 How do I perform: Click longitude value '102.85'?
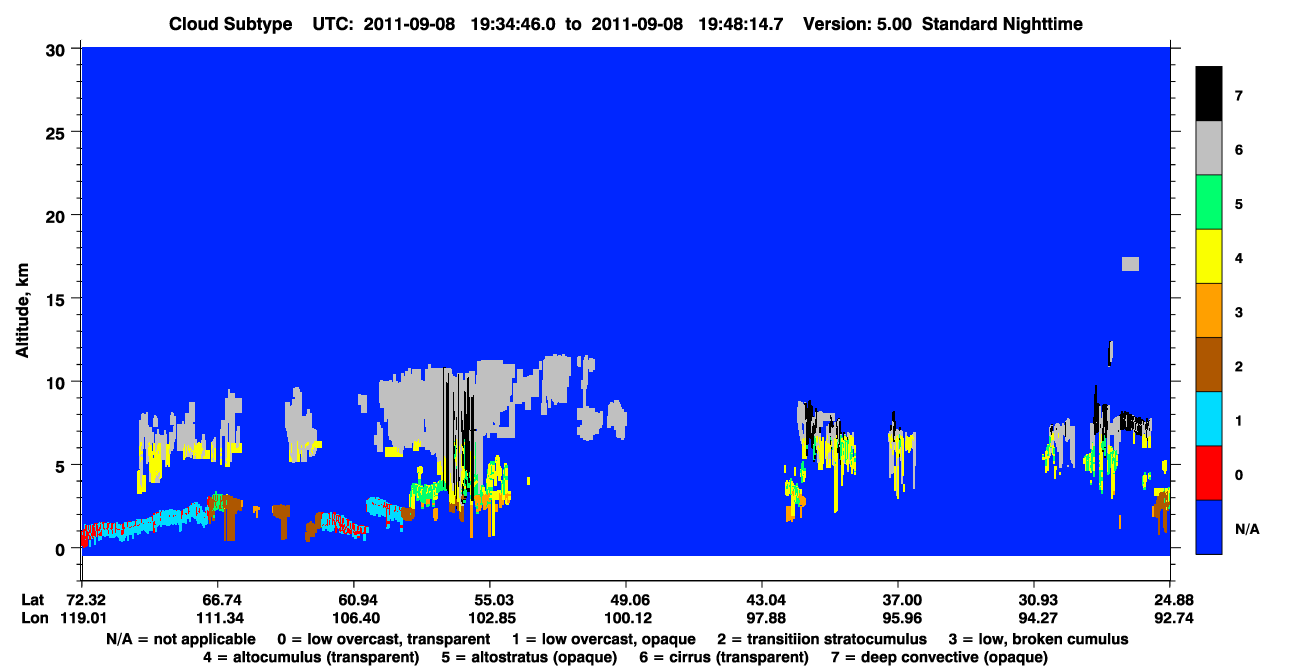[x=490, y=617]
